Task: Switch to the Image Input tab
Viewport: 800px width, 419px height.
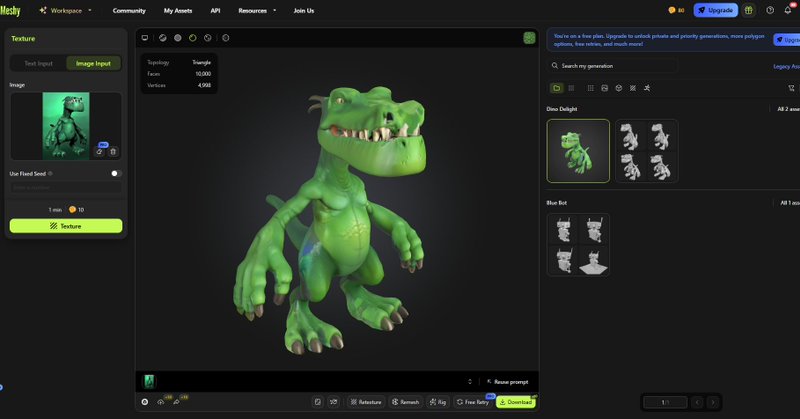Action: pos(93,63)
